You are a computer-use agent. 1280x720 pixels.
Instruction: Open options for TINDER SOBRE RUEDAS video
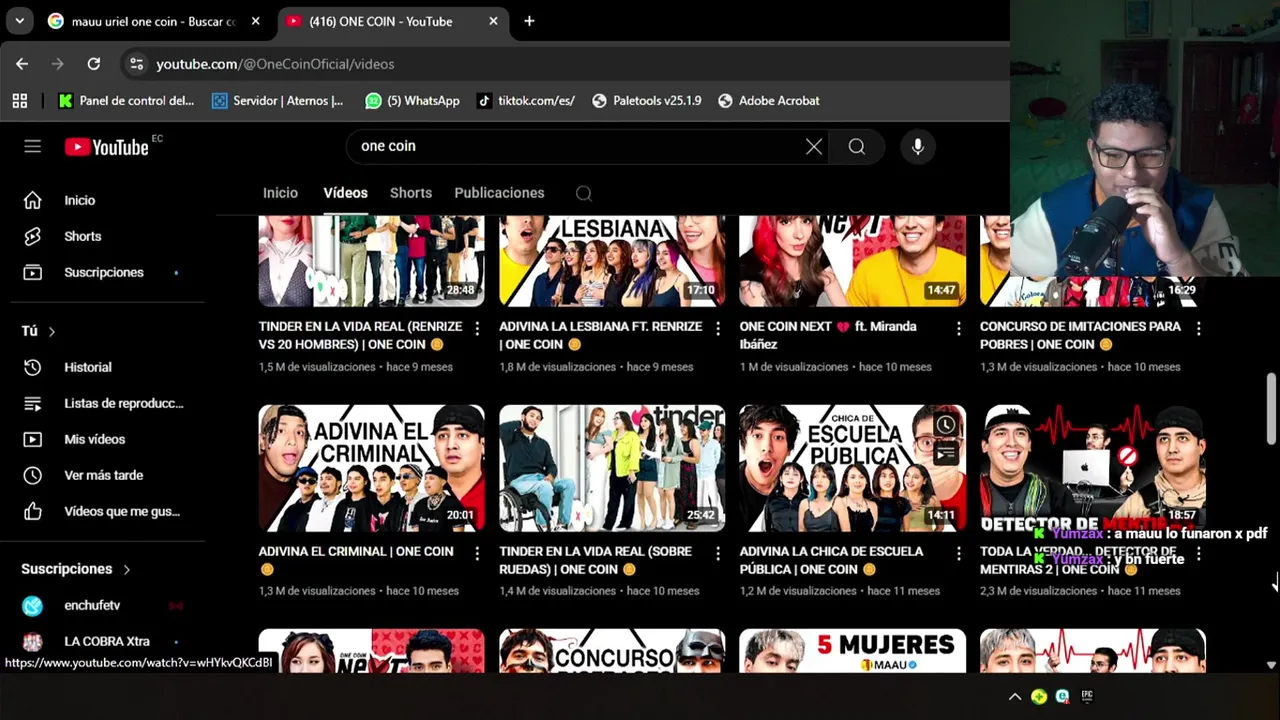coord(718,553)
